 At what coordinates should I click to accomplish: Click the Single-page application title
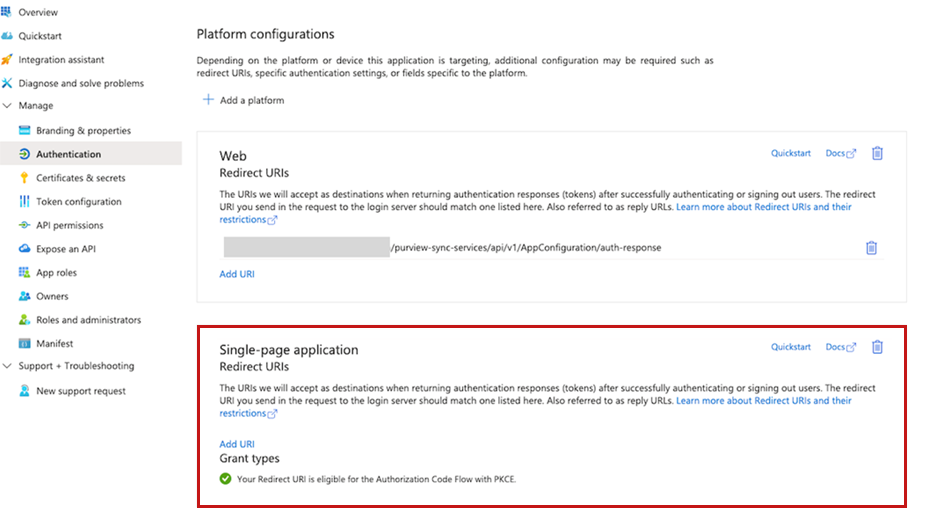pos(289,350)
